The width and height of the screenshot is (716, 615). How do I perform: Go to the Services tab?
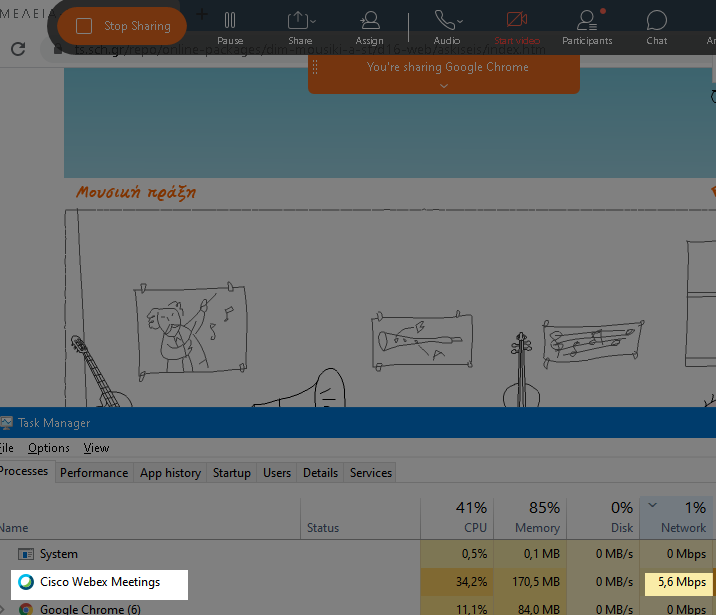point(370,473)
